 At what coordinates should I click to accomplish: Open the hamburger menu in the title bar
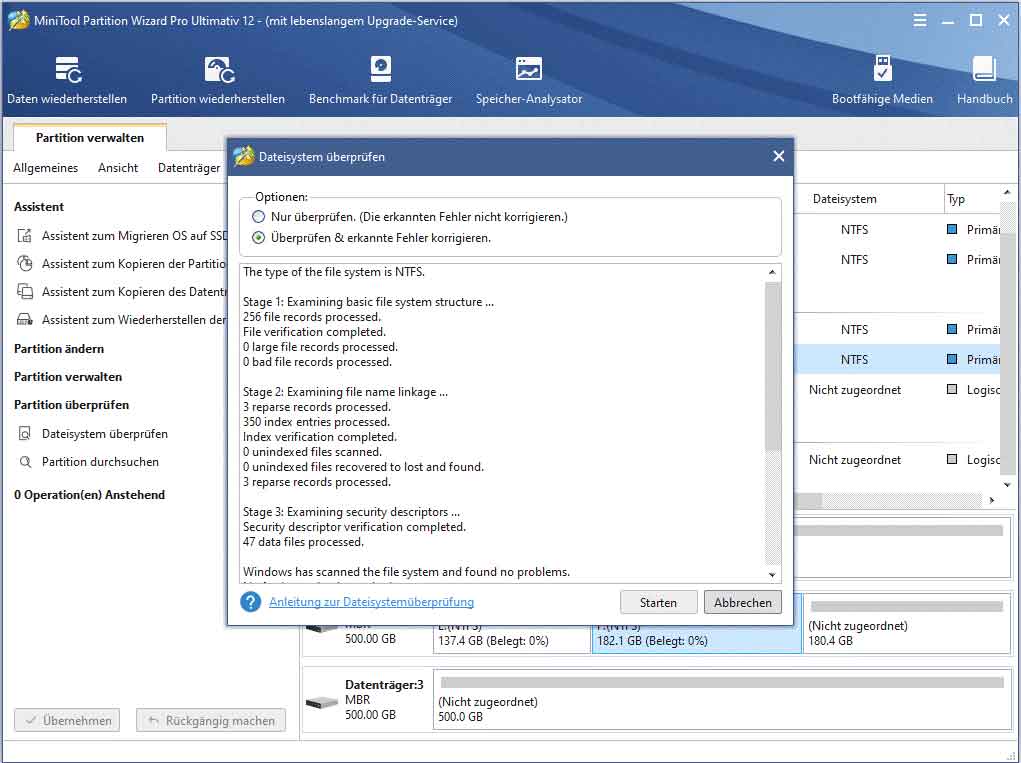click(919, 19)
